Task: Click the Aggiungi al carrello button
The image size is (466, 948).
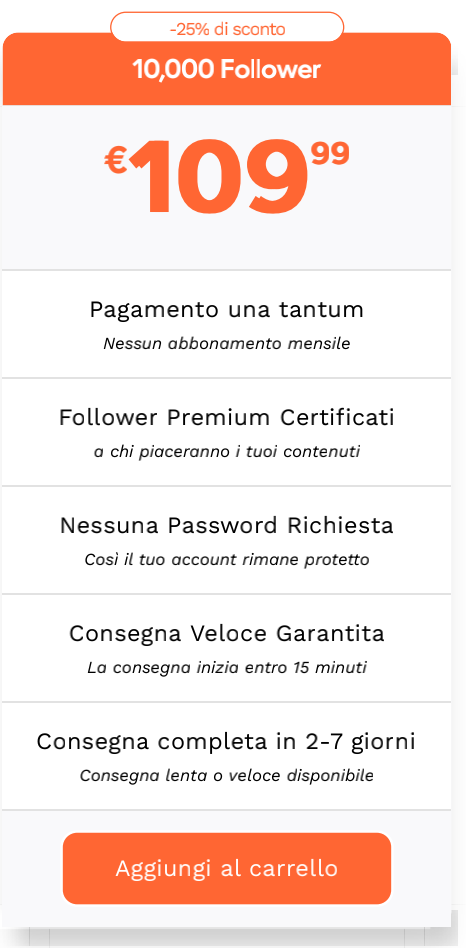Action: click(x=227, y=868)
